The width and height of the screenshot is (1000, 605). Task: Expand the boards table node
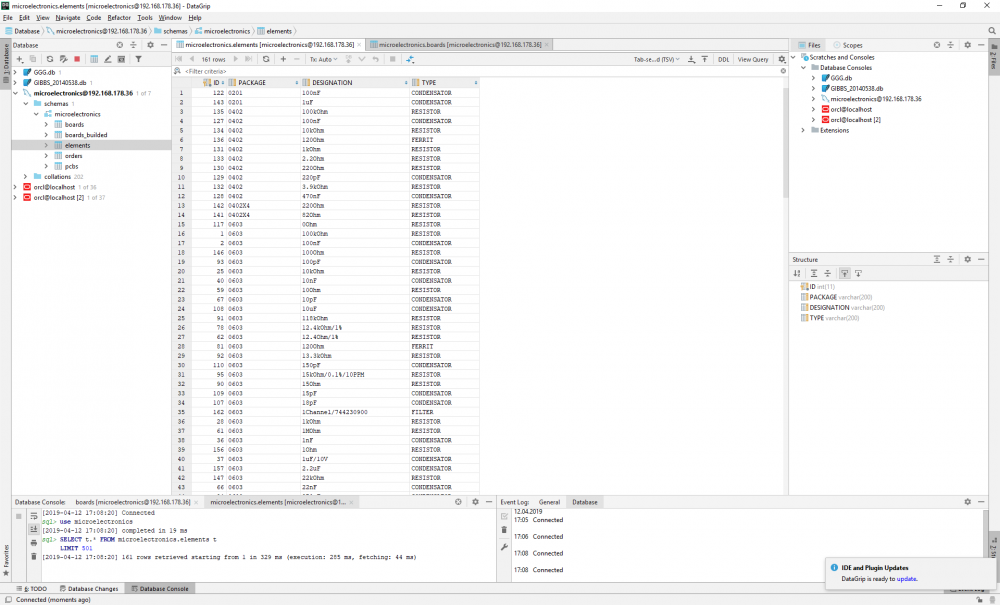[46, 124]
